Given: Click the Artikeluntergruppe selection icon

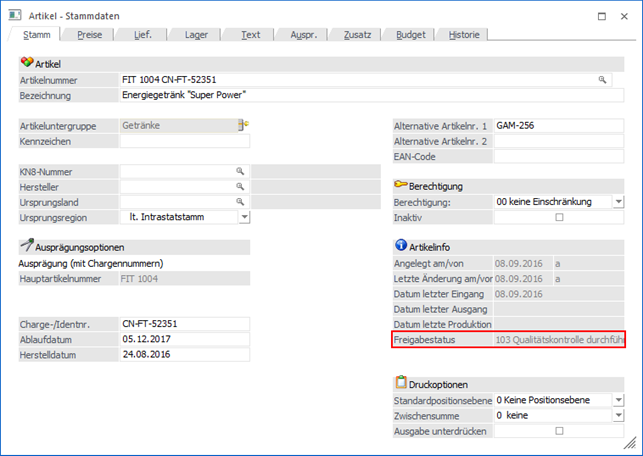Looking at the screenshot, I should pos(242,125).
